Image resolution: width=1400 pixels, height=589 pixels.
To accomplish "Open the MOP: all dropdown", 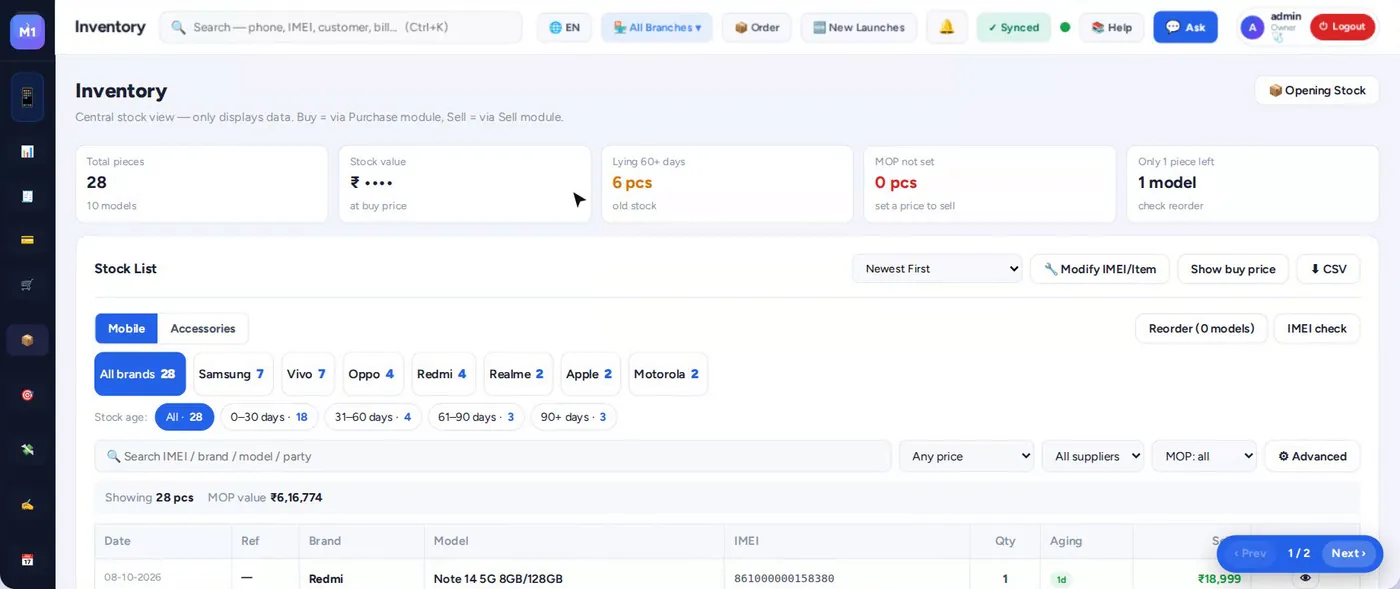I will pos(1204,456).
